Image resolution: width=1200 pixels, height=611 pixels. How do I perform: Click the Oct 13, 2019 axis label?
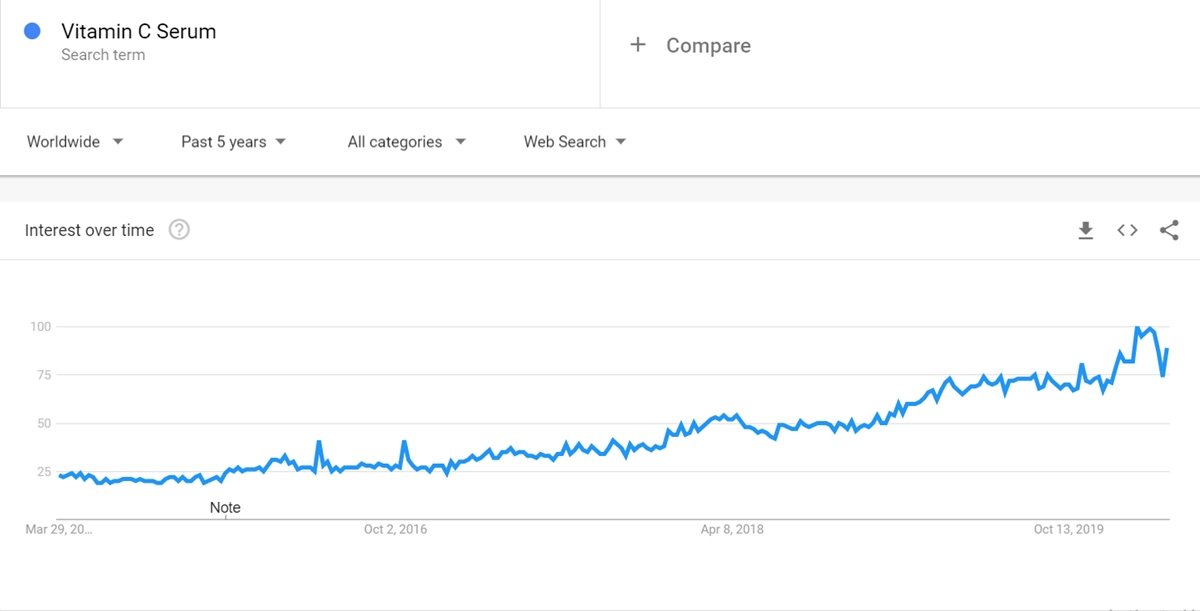tap(1069, 529)
